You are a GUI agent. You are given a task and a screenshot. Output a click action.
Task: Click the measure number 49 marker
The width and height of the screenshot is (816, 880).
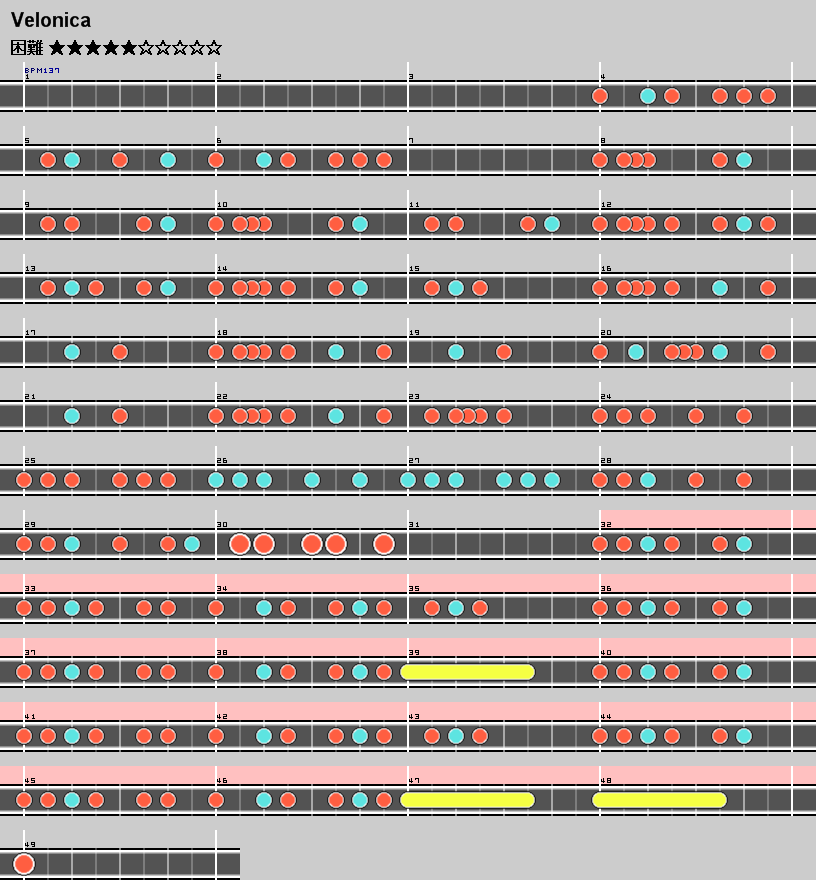[30, 845]
